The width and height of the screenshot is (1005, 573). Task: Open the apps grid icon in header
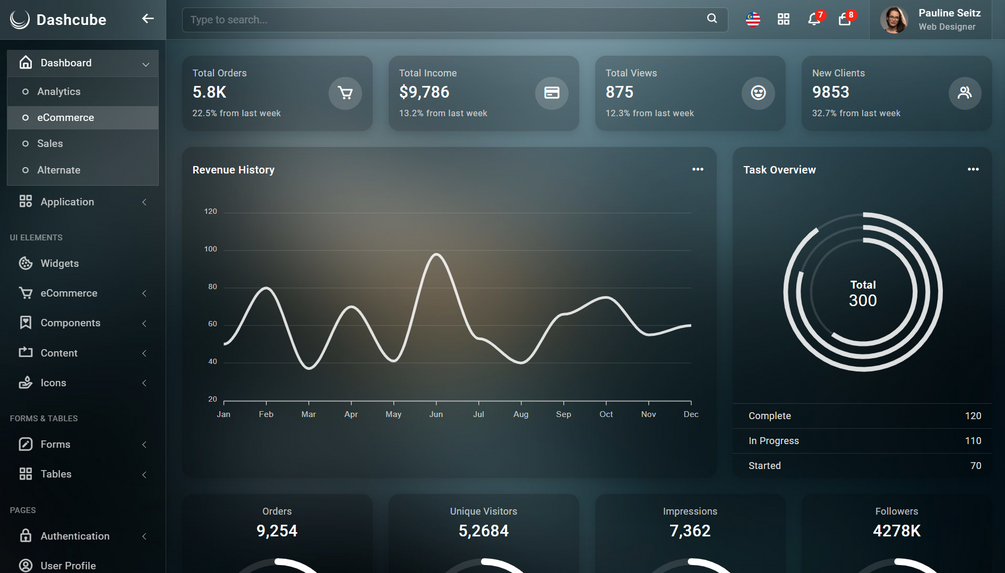tap(783, 19)
